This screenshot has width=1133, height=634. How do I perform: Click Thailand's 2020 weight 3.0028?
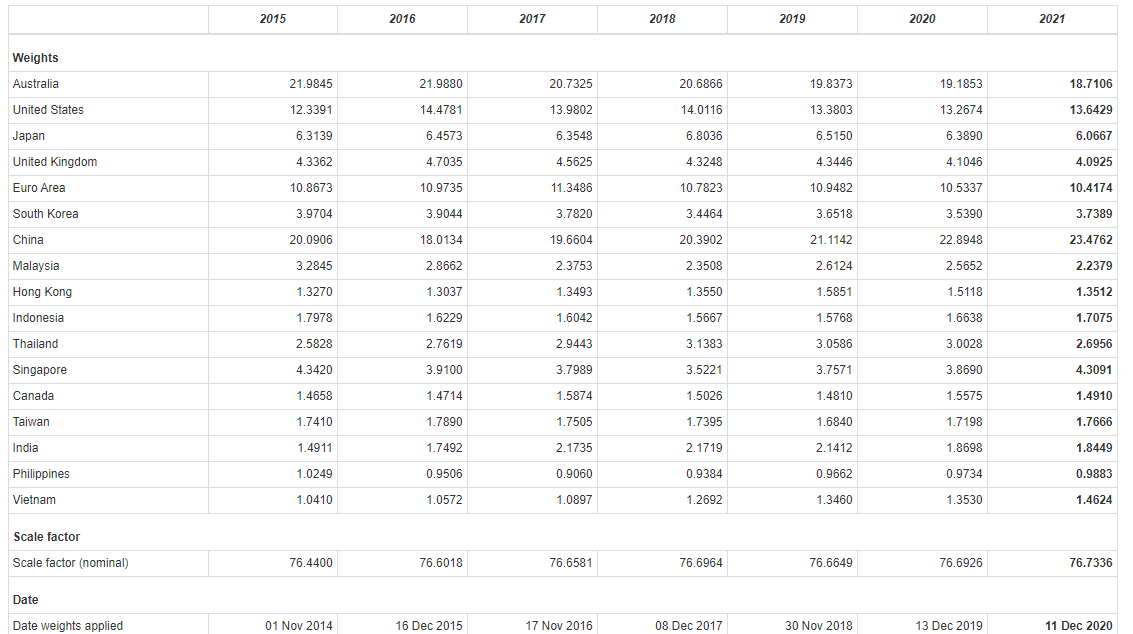pyautogui.click(x=961, y=344)
